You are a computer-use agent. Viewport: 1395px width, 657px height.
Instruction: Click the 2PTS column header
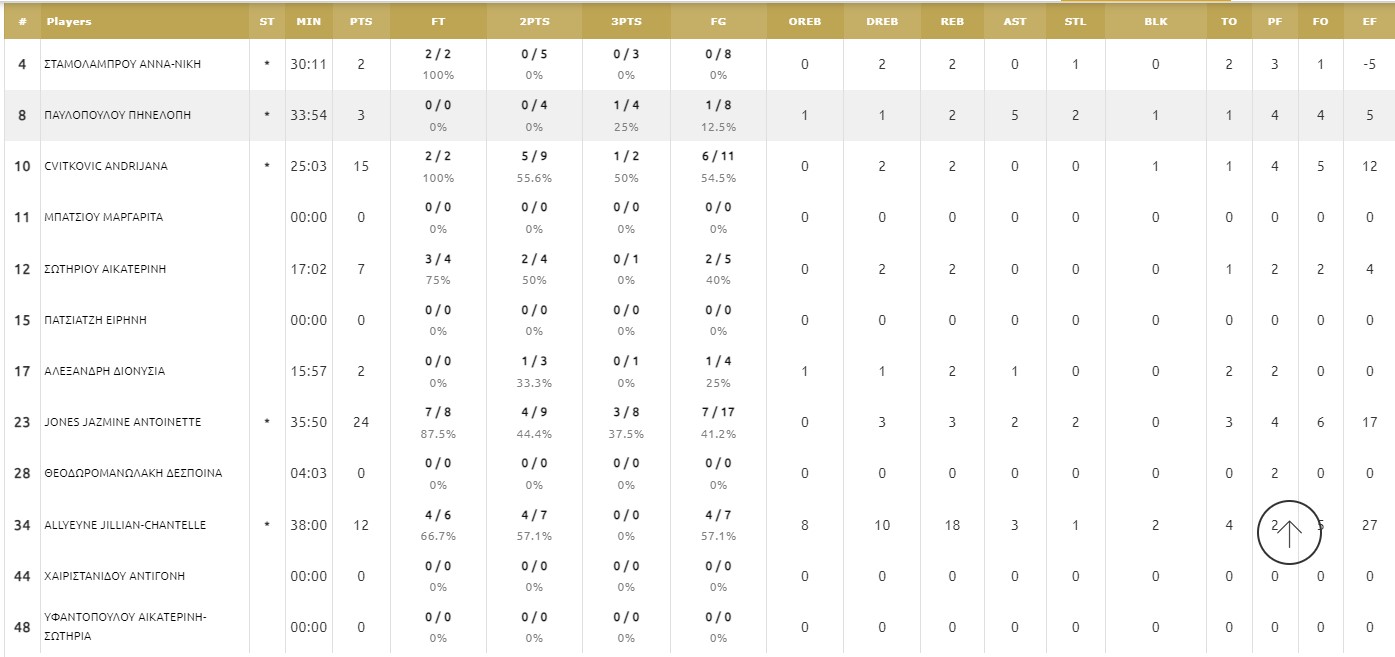534,21
